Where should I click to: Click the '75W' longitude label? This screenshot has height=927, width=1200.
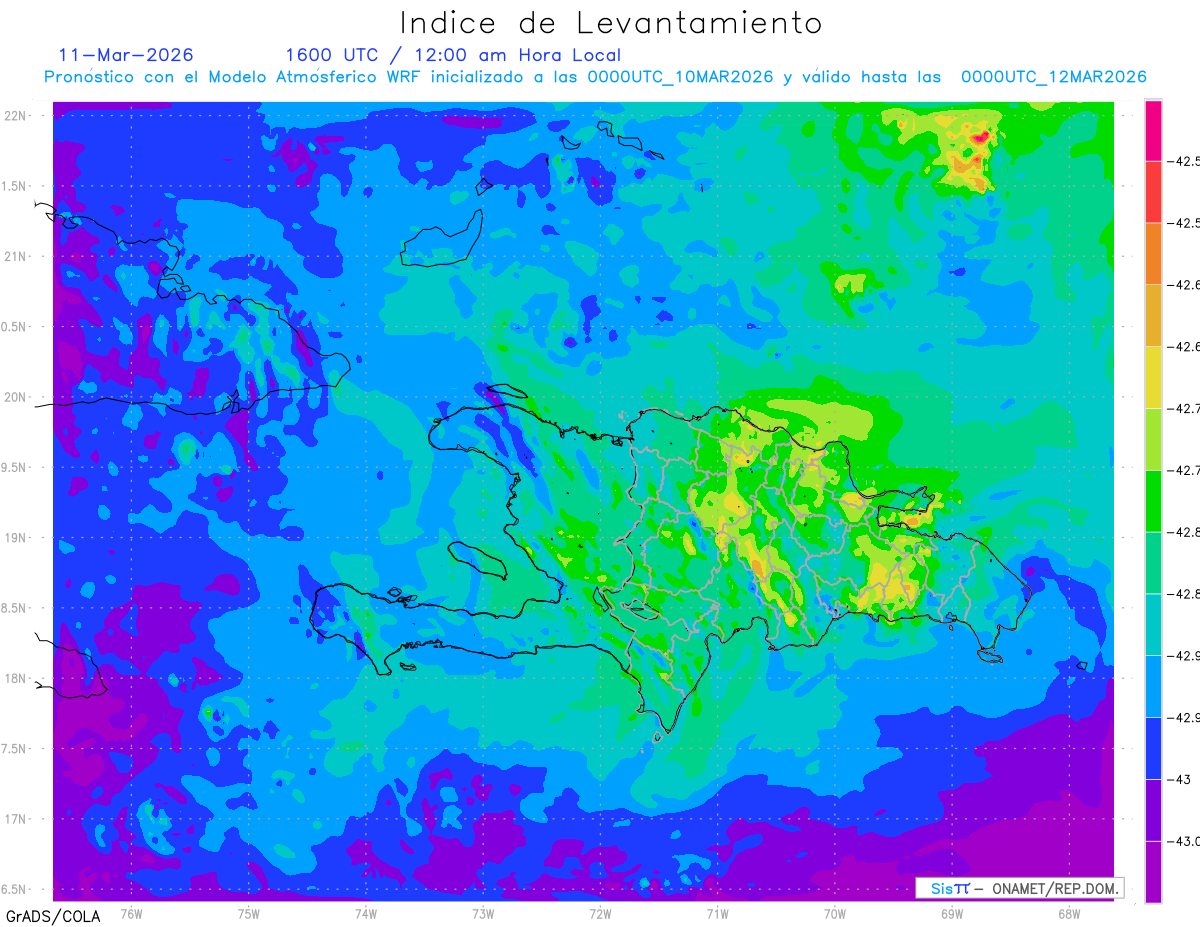tap(249, 913)
